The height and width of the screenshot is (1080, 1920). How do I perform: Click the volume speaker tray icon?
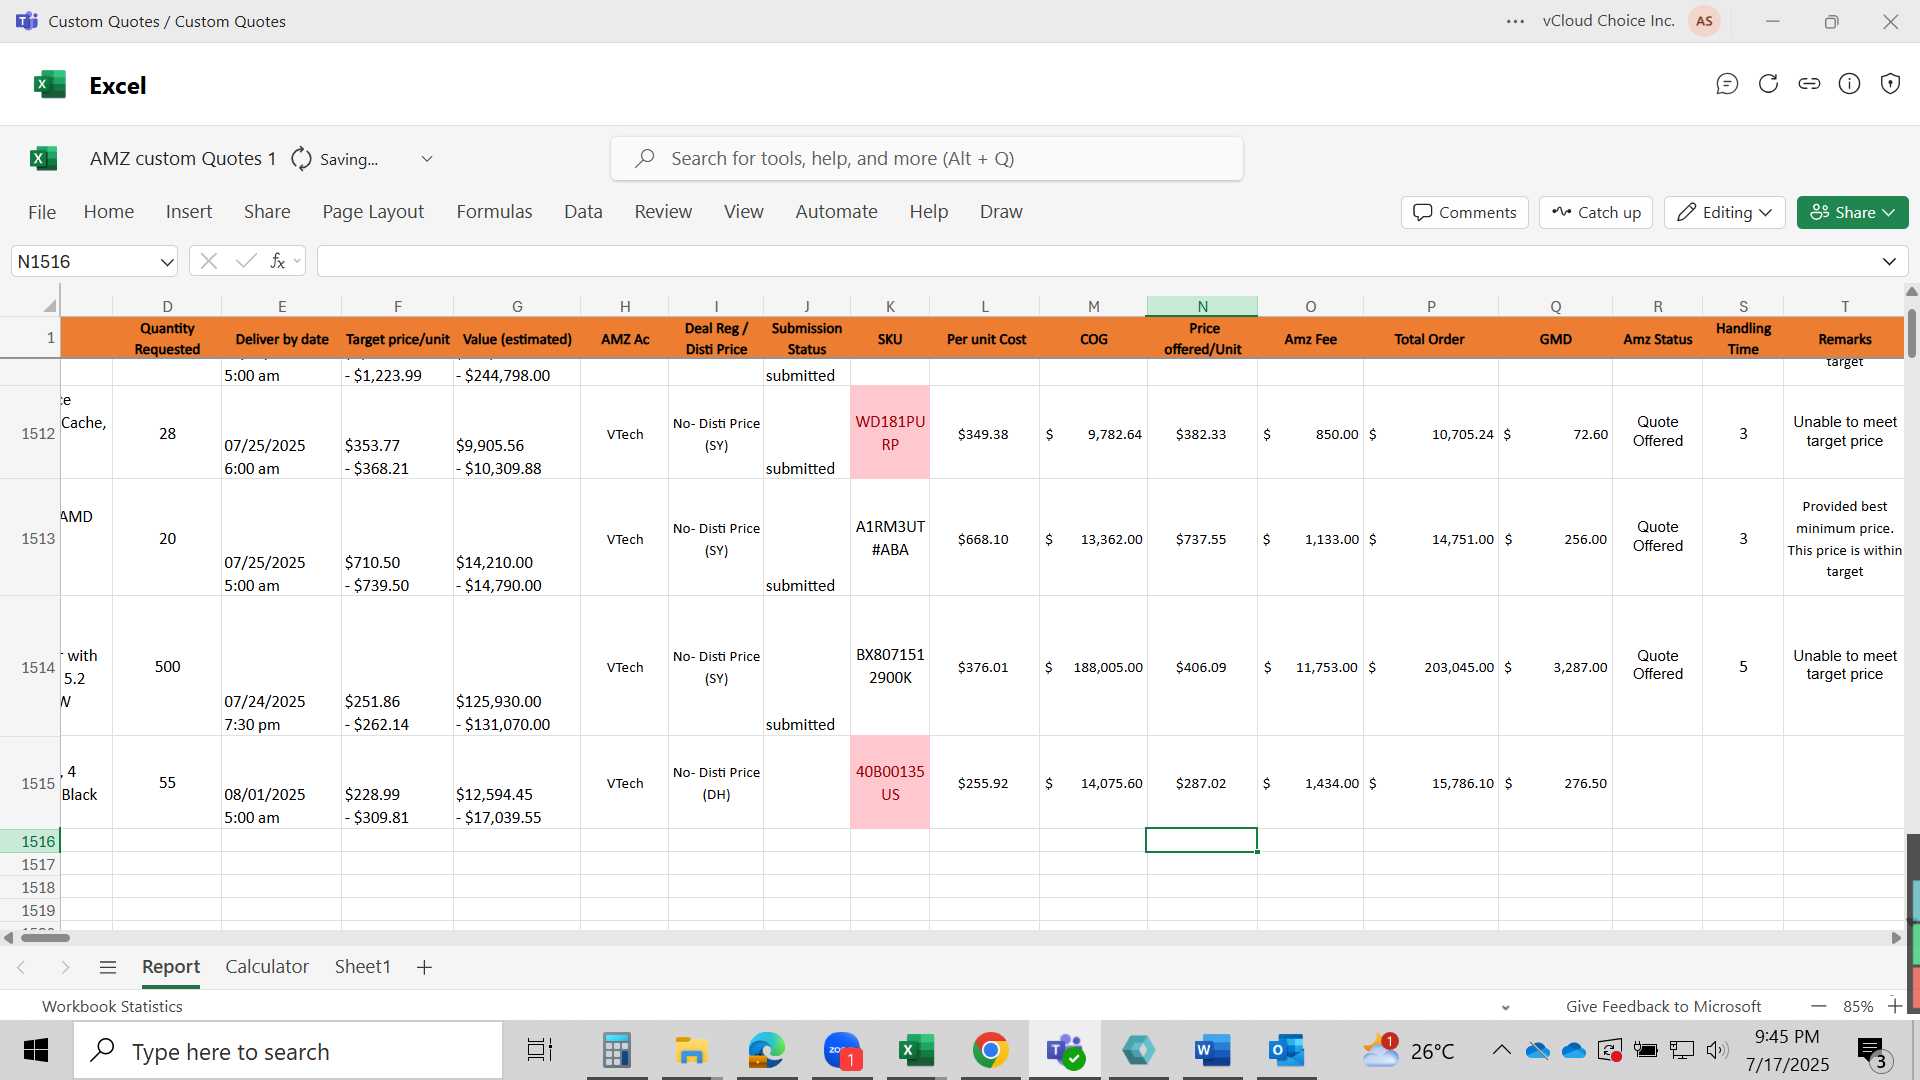point(1717,1050)
